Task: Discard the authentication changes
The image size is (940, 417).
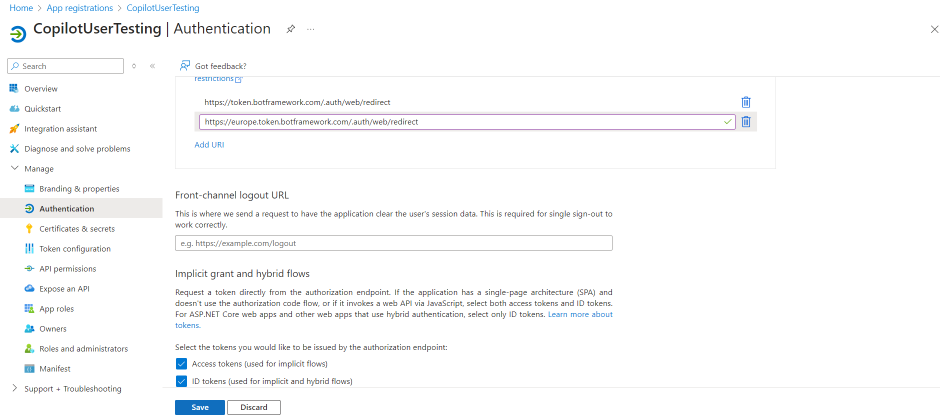Action: [x=253, y=407]
